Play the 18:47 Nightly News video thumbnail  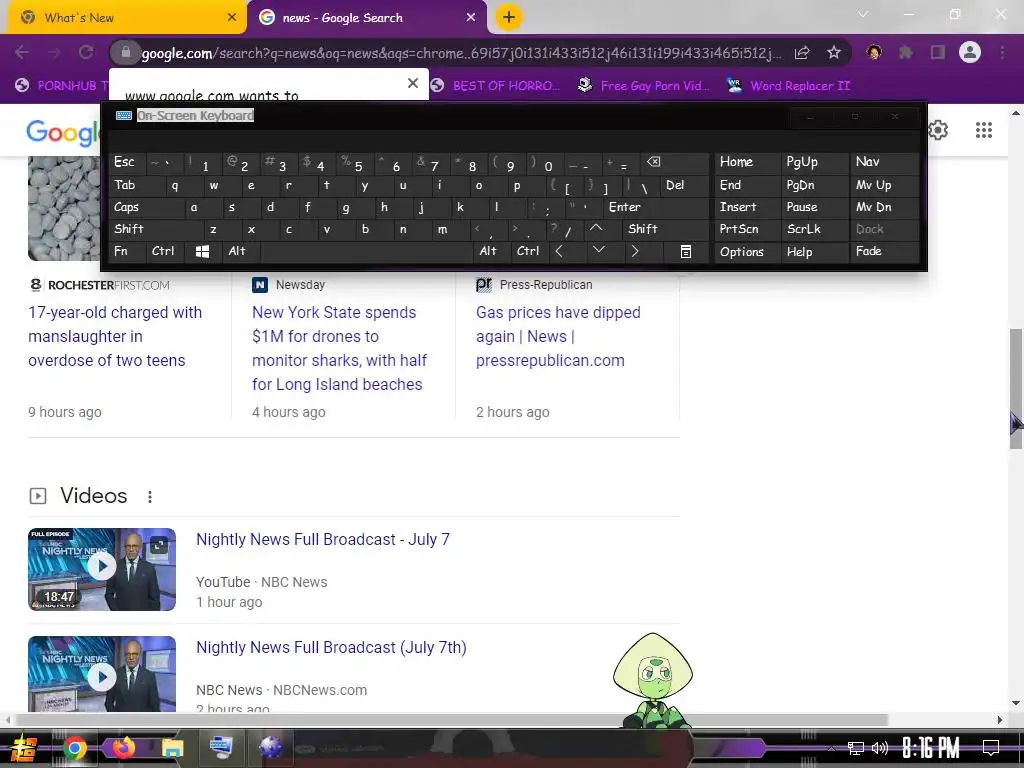coord(102,569)
